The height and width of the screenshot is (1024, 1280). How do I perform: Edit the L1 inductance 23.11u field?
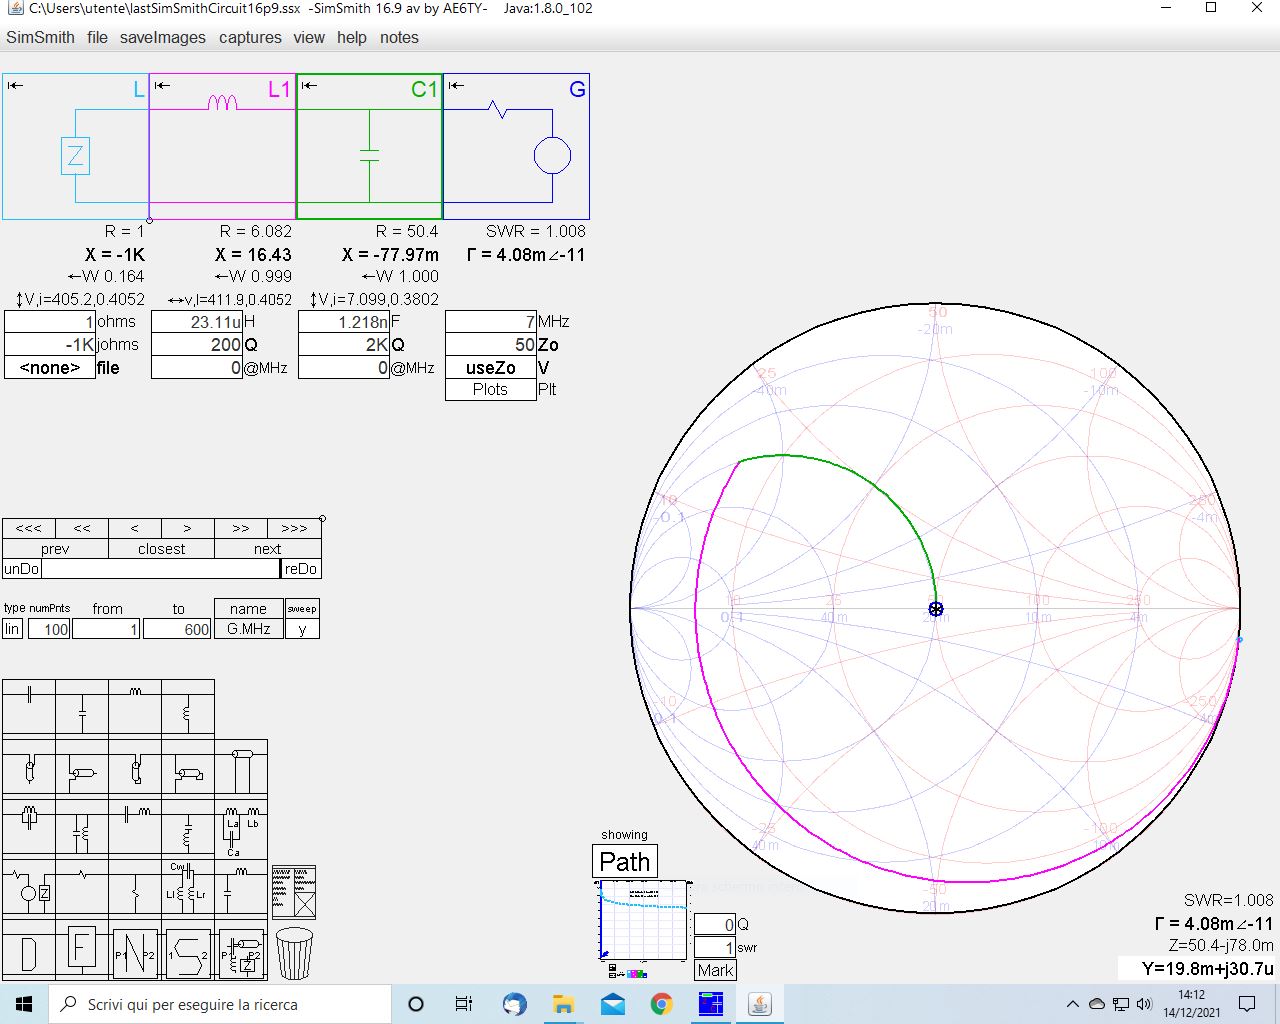pyautogui.click(x=197, y=322)
